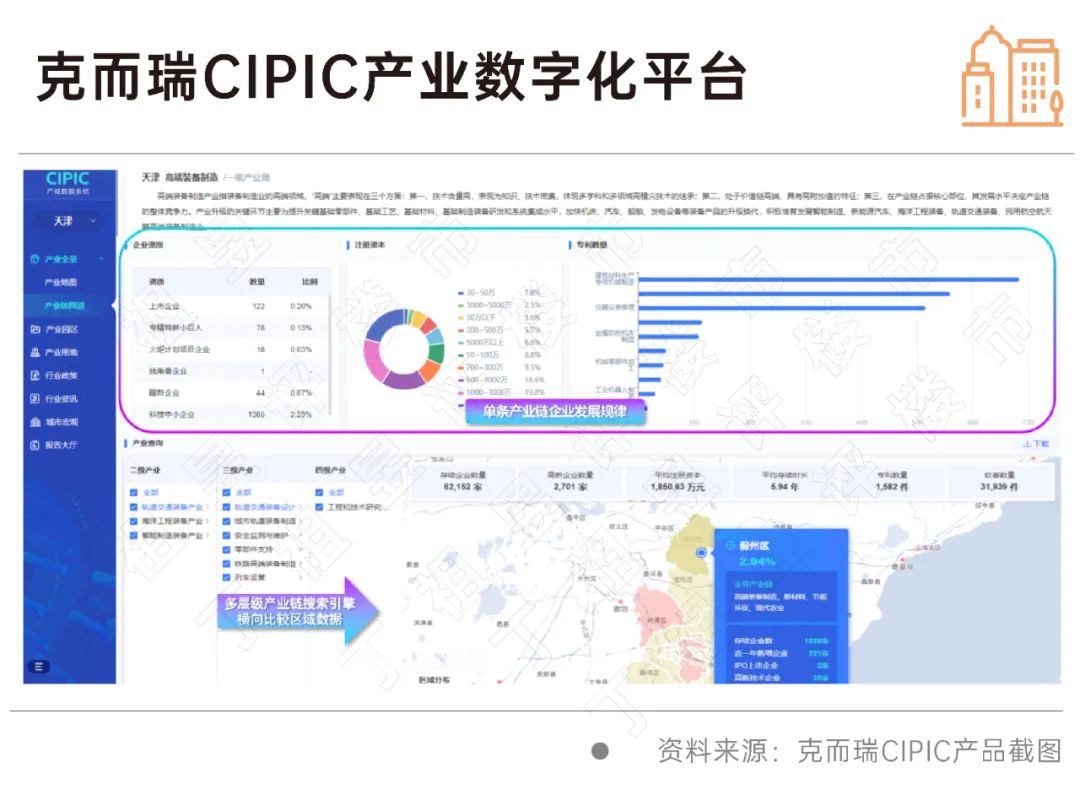Toggle the 轨道交通装备设计 checkbox
The width and height of the screenshot is (1080, 800).
[x=227, y=507]
